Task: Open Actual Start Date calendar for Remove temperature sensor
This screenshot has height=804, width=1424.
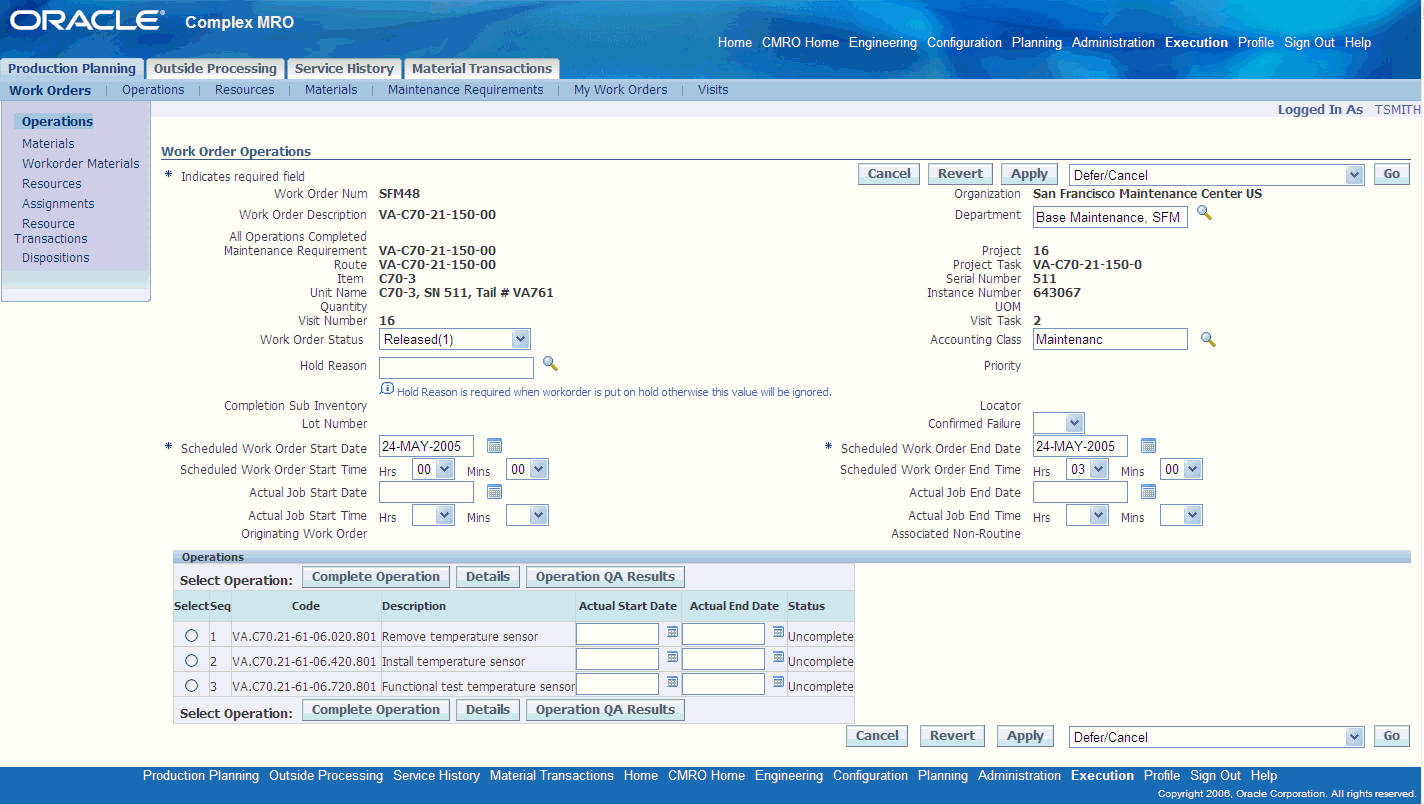Action: click(x=673, y=632)
